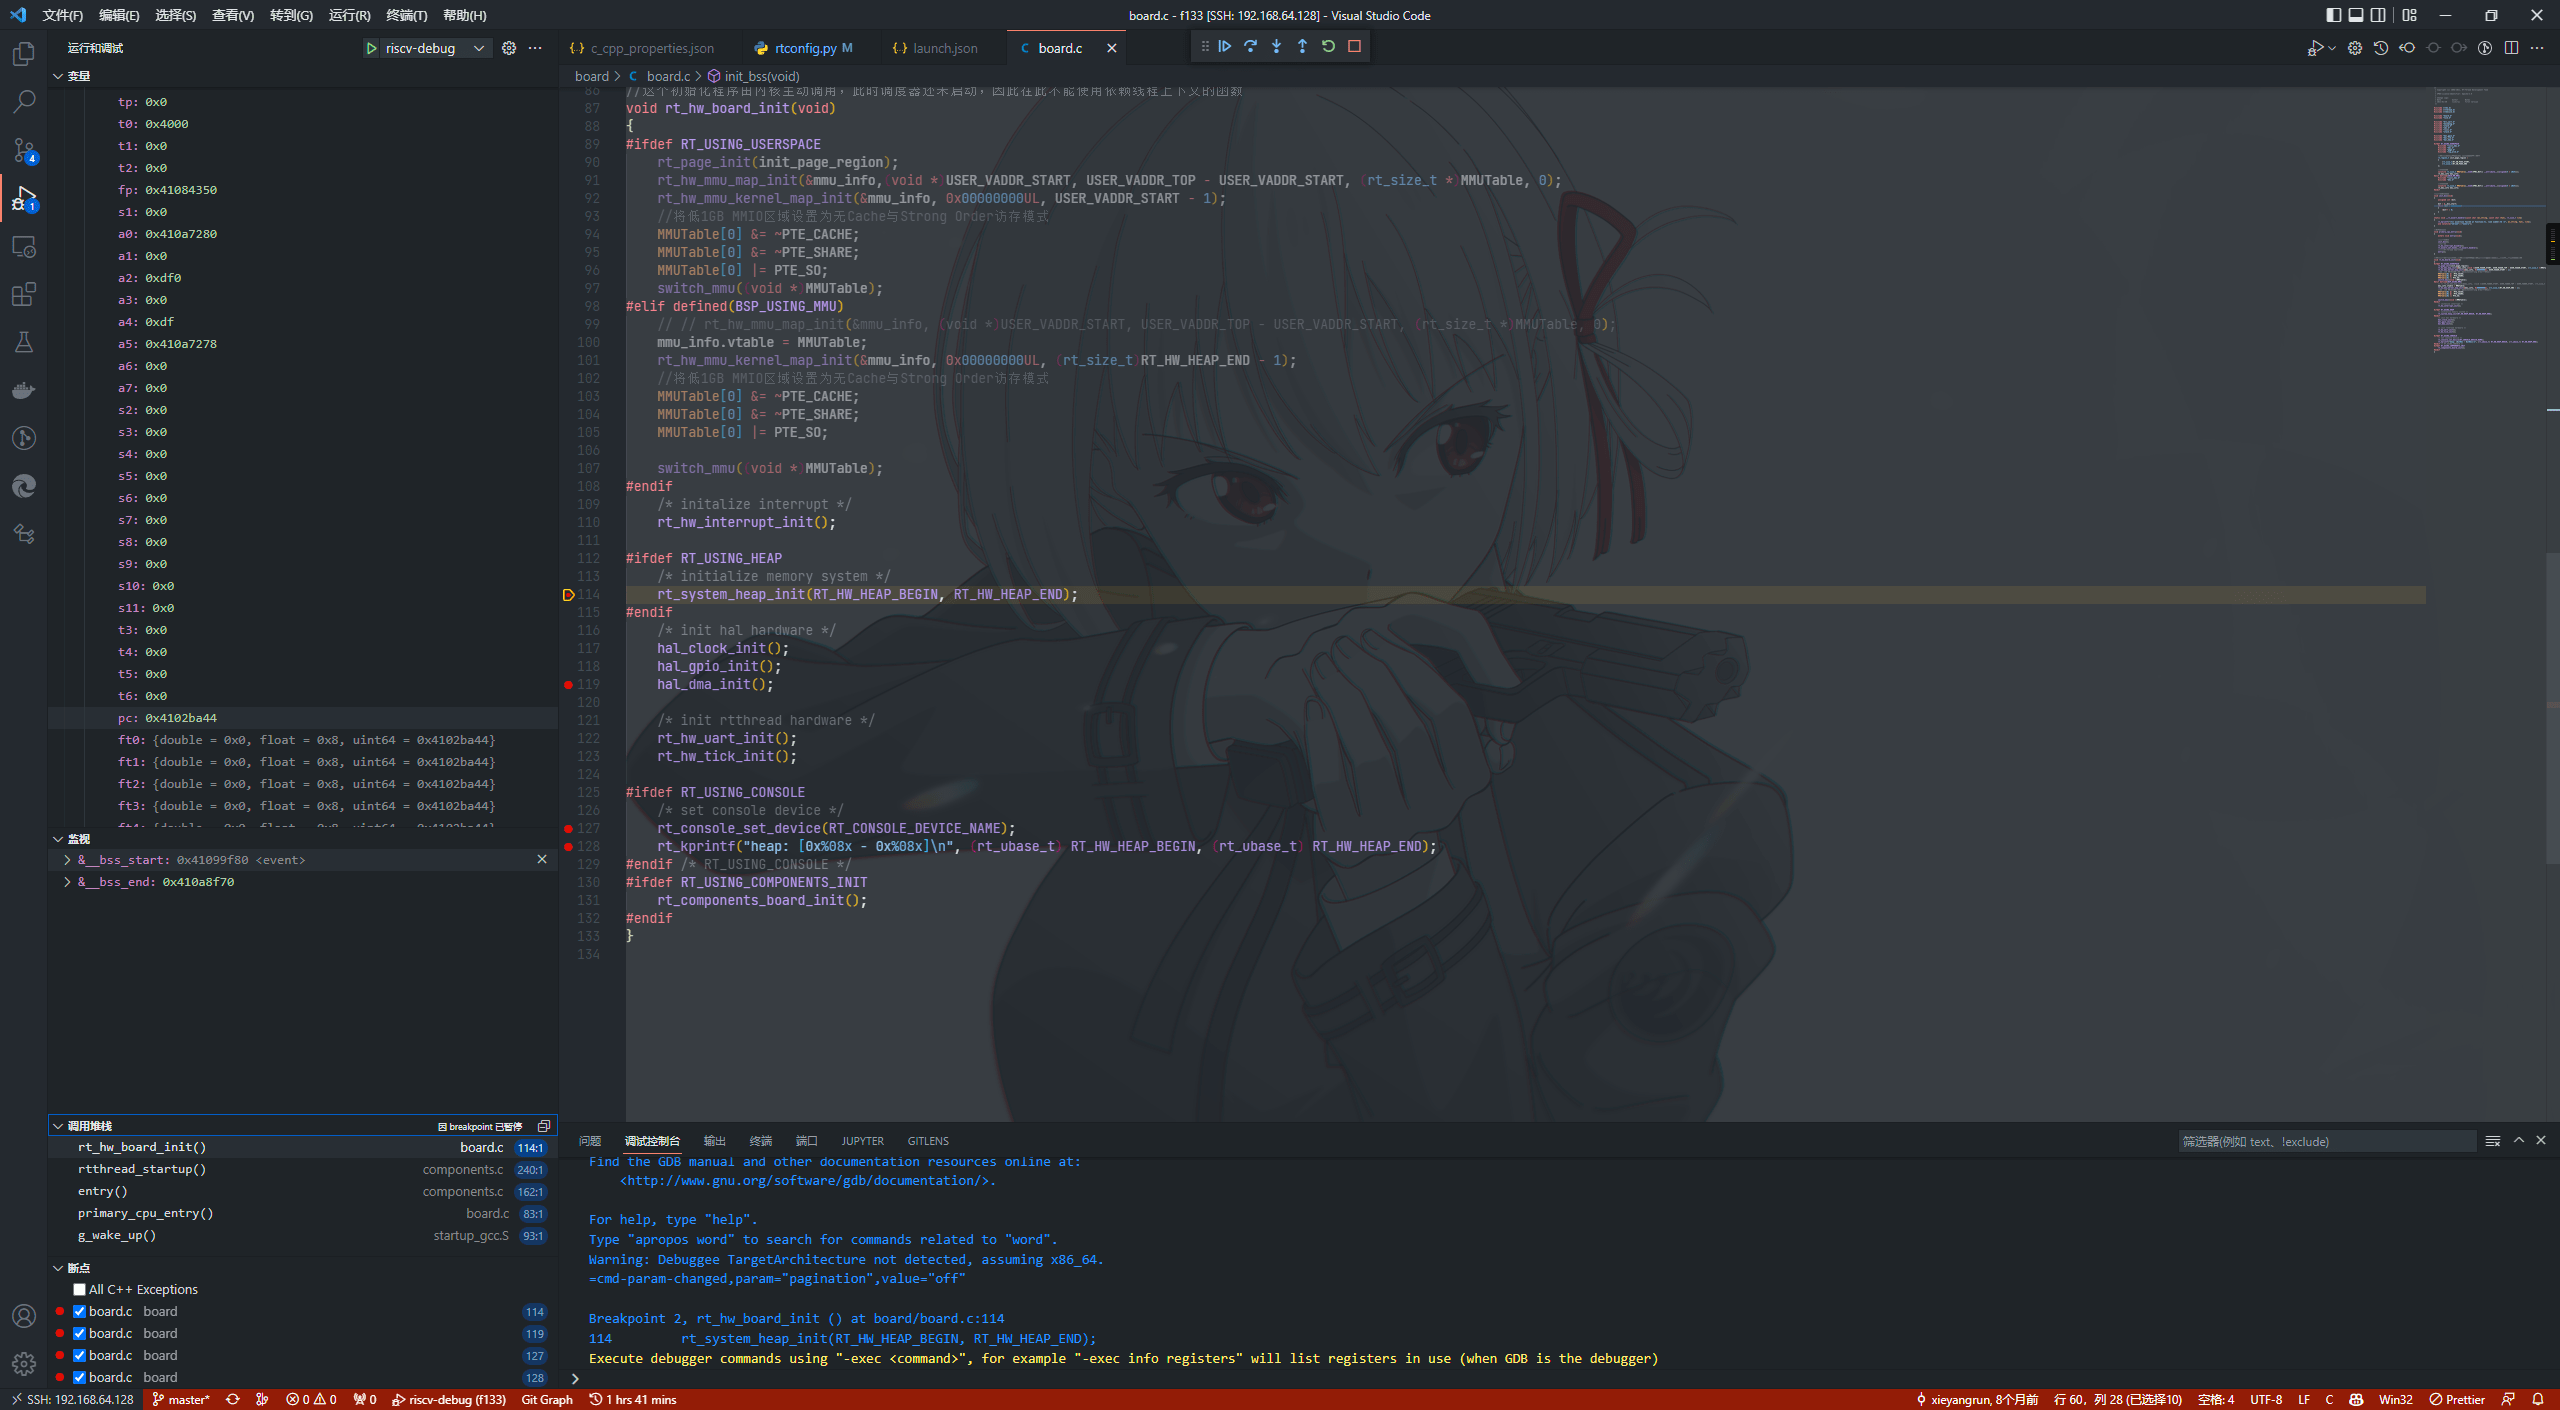2560x1410 pixels.
Task: Open the Extensions view
Action: point(24,294)
